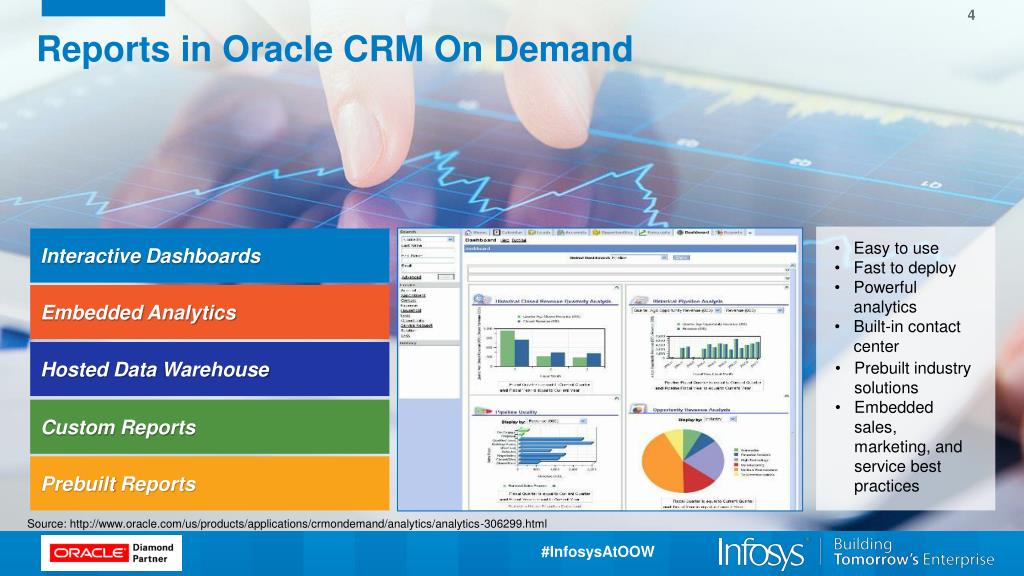Screen dimensions: 1024x576
Task: Click the Opportunity Revenue Analysis pie icon
Action: coord(639,409)
